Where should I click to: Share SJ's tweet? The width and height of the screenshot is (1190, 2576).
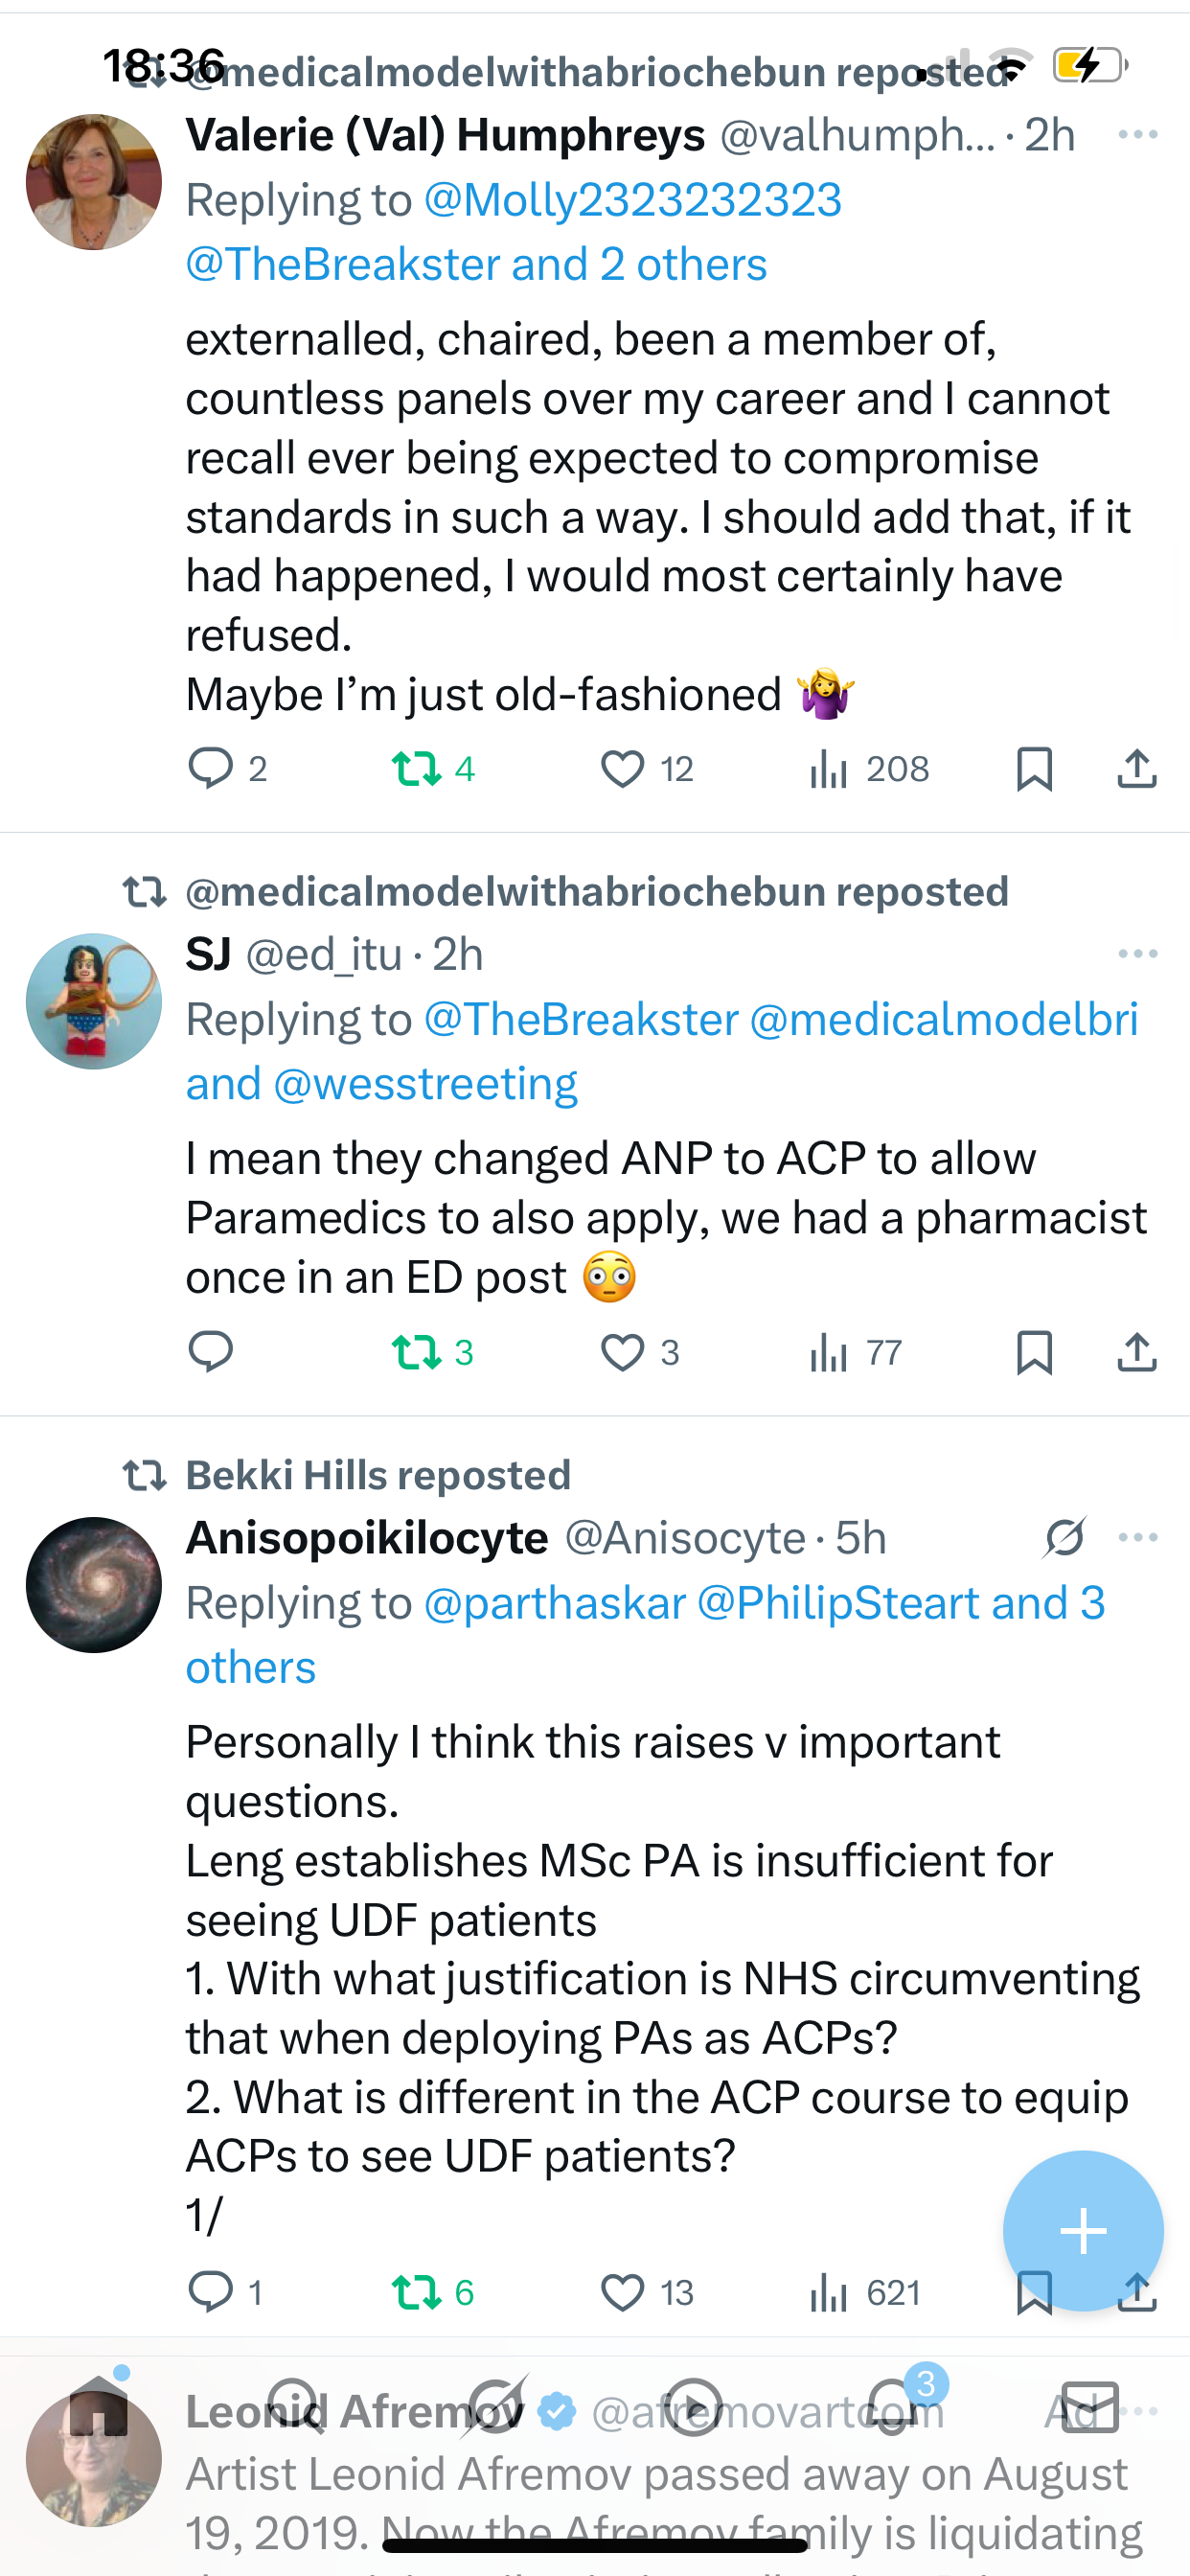point(1136,1353)
